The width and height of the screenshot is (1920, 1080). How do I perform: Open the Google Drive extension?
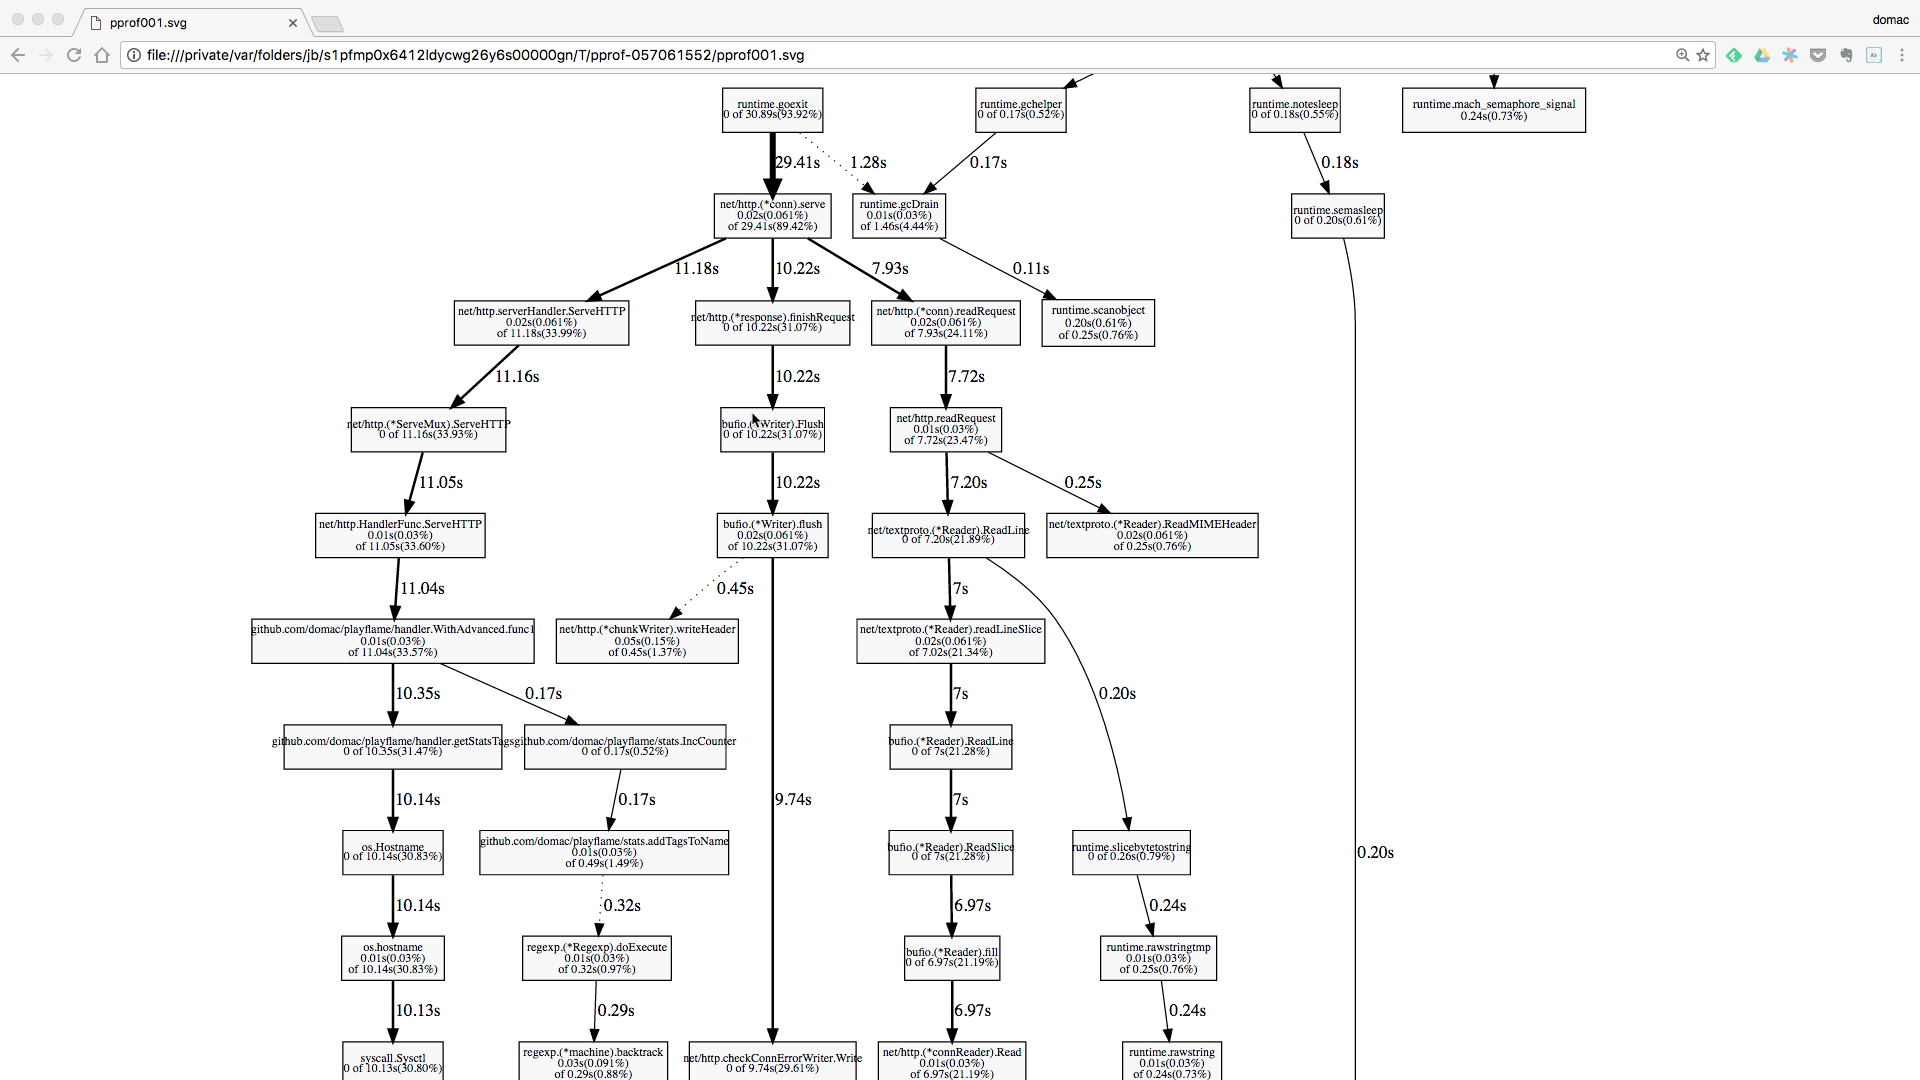[1762, 55]
